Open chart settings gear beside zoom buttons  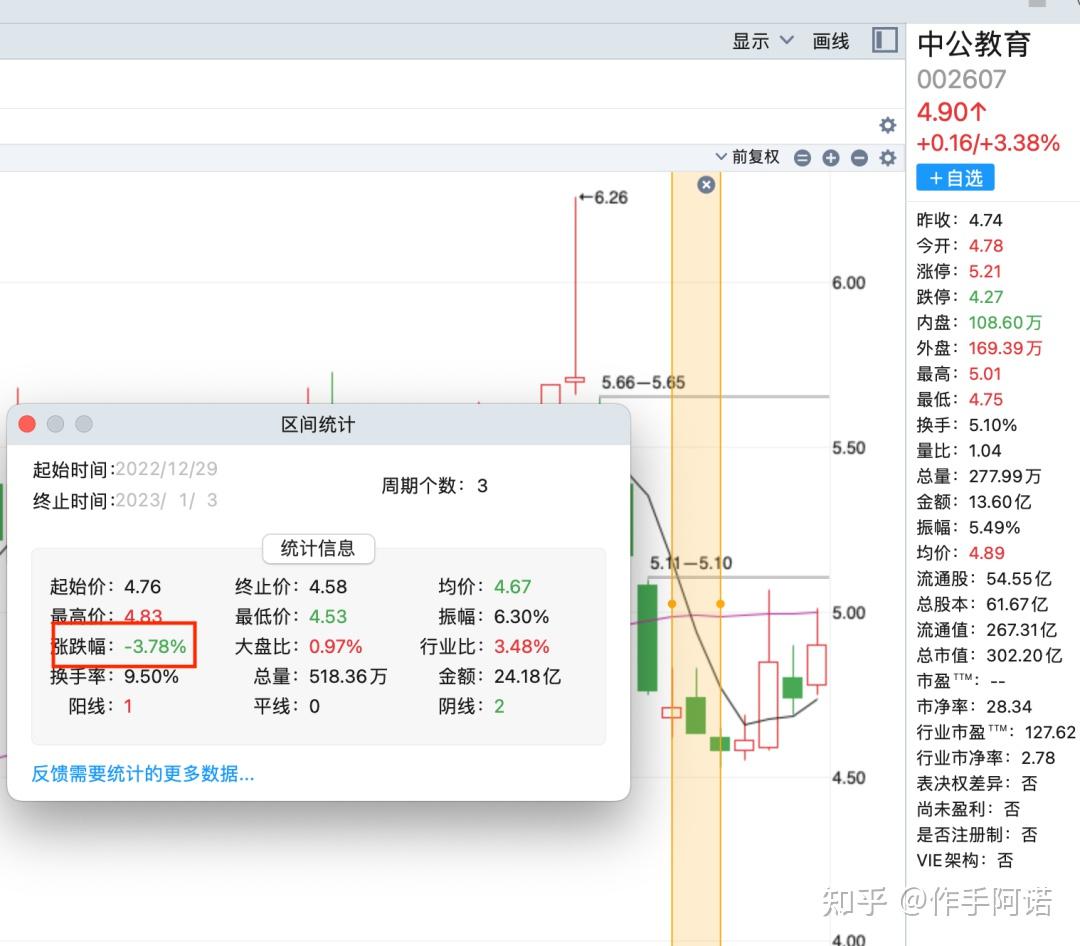(x=888, y=158)
